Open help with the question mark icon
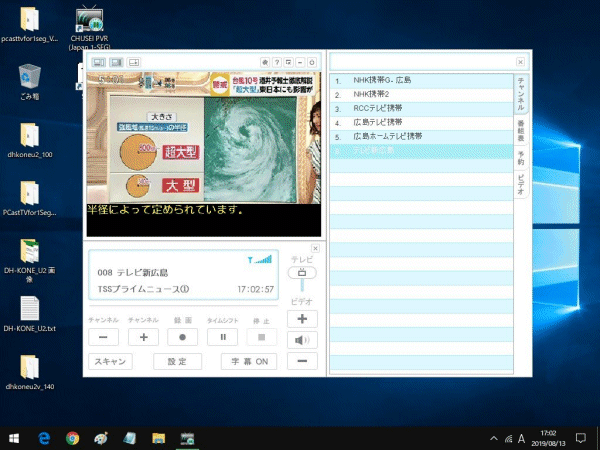The height and width of the screenshot is (450, 600). (277, 62)
